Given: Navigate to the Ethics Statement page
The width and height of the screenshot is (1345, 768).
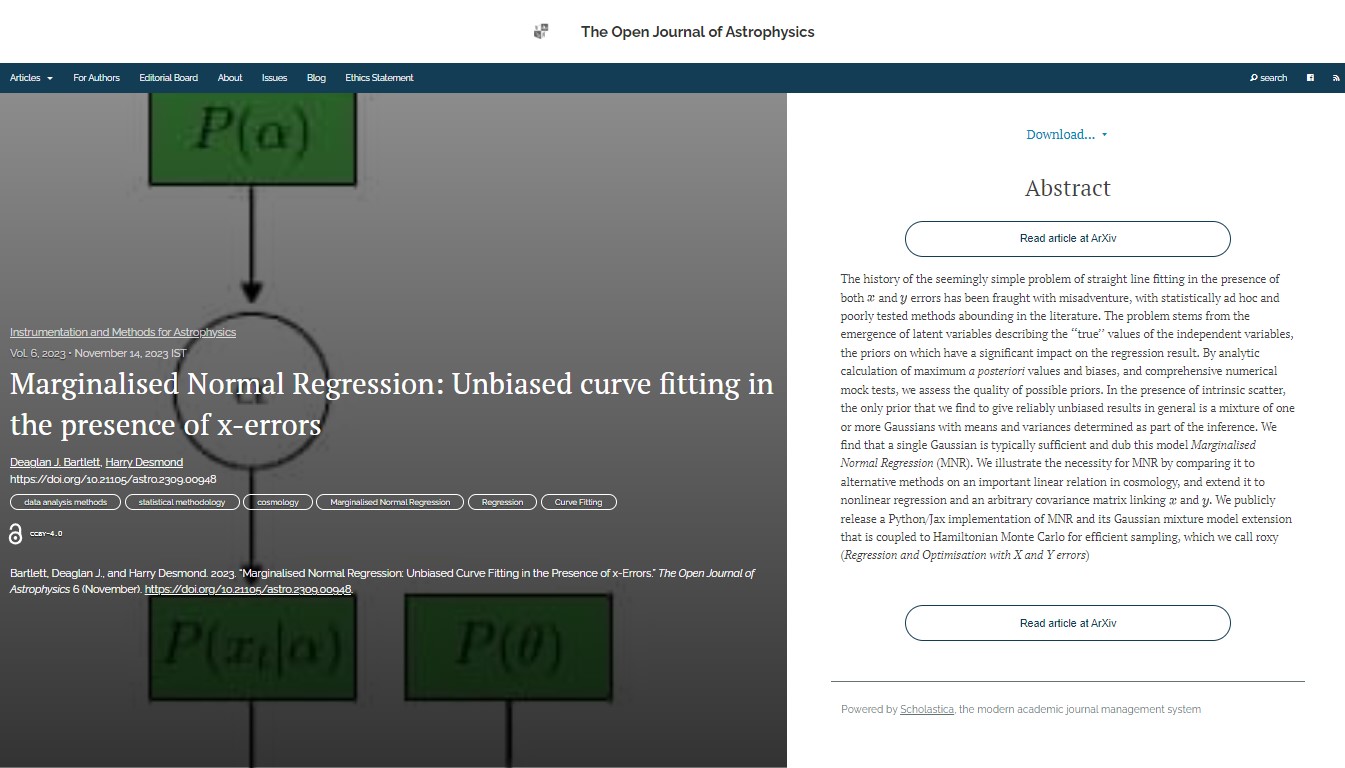Looking at the screenshot, I should click(x=379, y=78).
